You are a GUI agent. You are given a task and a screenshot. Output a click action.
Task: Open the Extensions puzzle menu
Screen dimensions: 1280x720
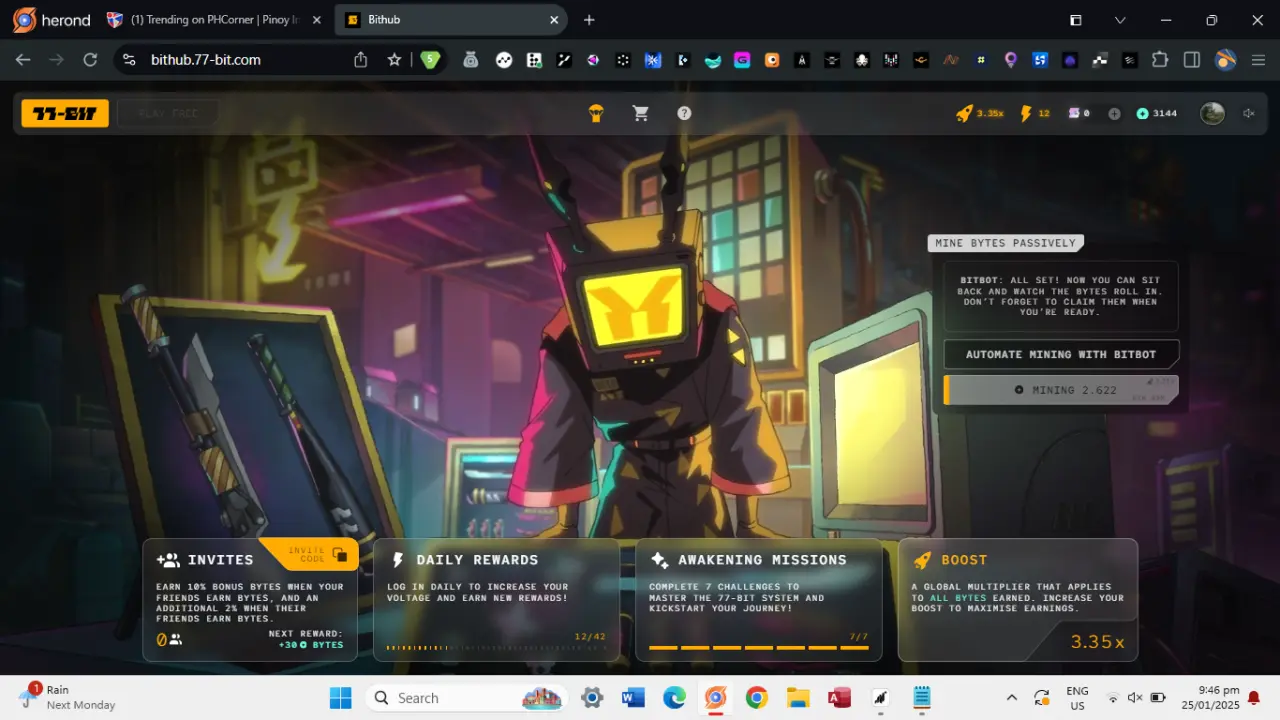pos(1160,60)
